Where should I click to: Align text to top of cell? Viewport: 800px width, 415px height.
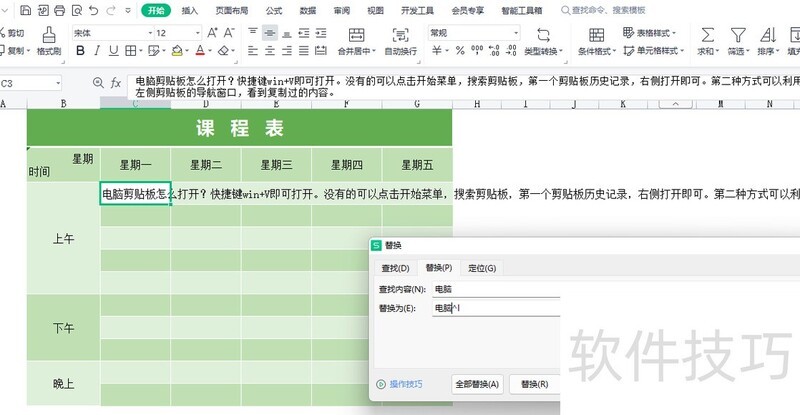click(x=253, y=33)
